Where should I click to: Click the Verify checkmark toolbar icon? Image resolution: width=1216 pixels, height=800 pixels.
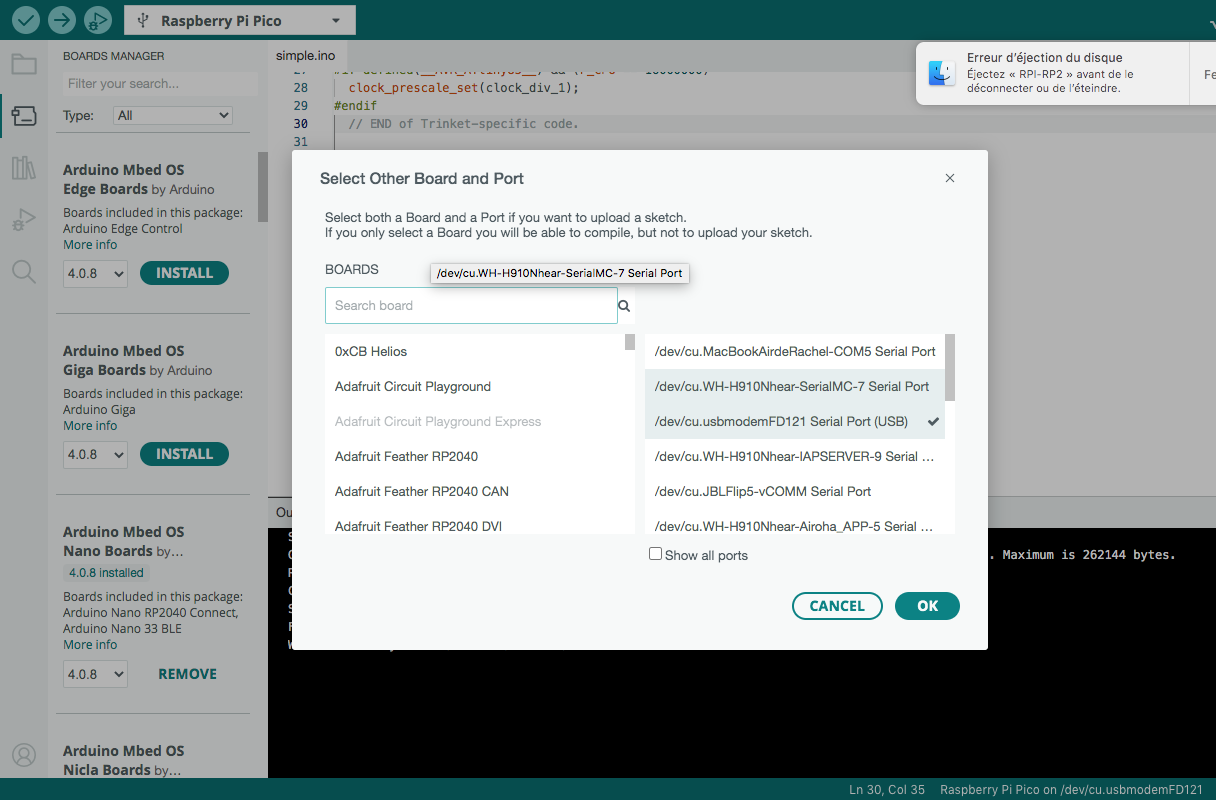[x=26, y=20]
